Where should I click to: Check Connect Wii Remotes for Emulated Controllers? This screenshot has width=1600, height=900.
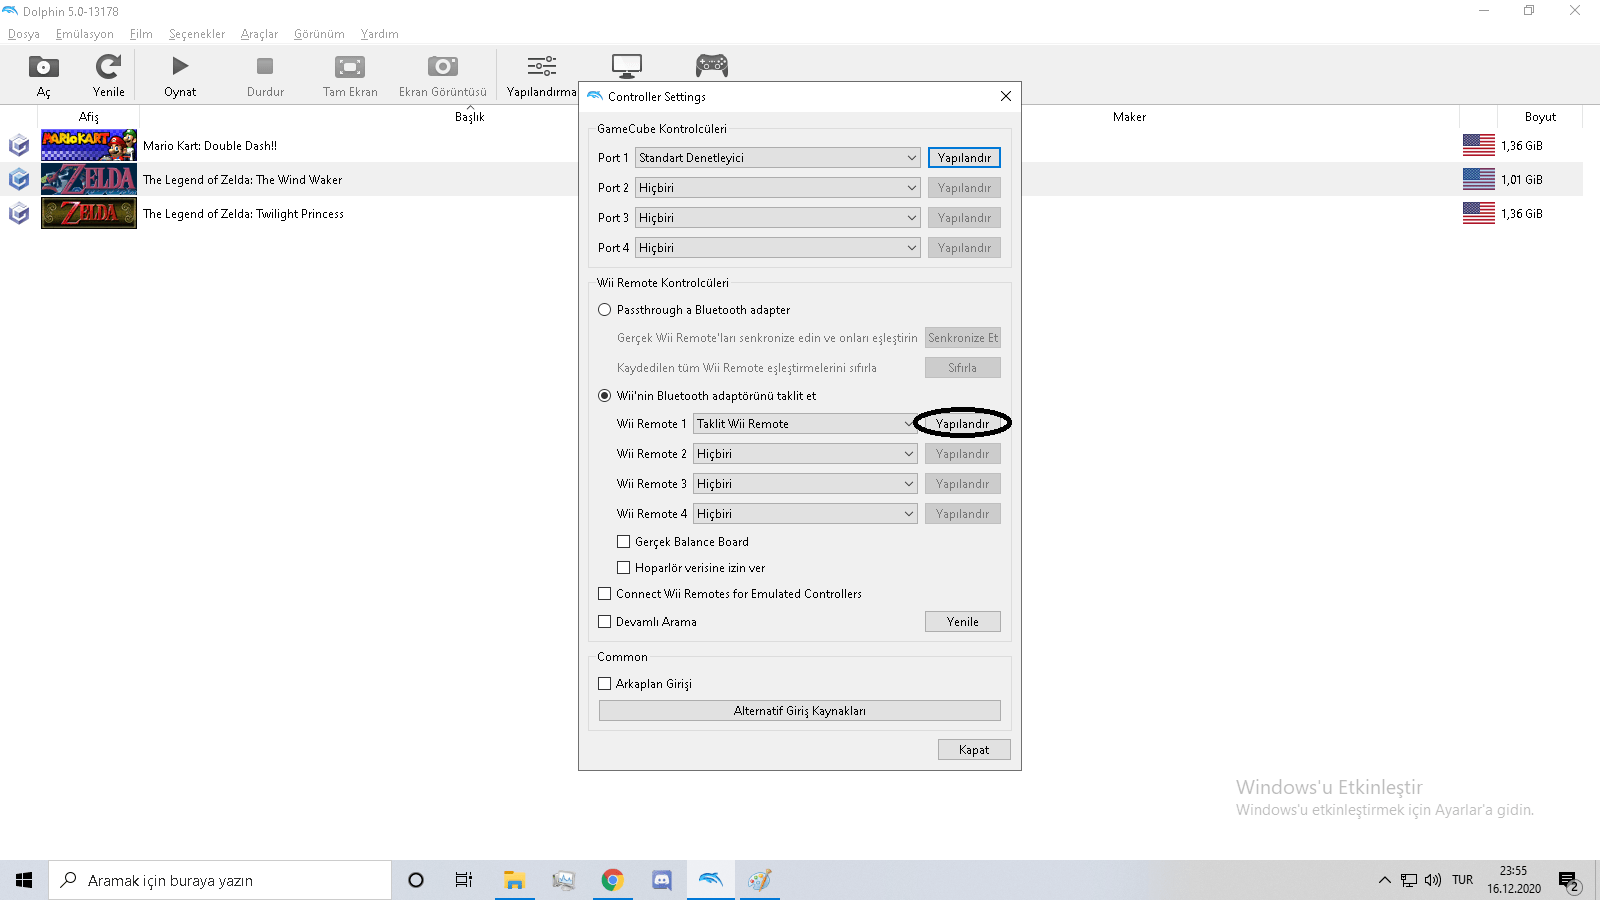tap(604, 594)
